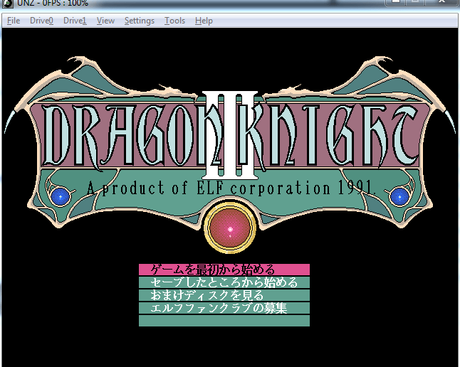The width and height of the screenshot is (460, 367).
Task: Open the Settings menu
Action: 139,21
